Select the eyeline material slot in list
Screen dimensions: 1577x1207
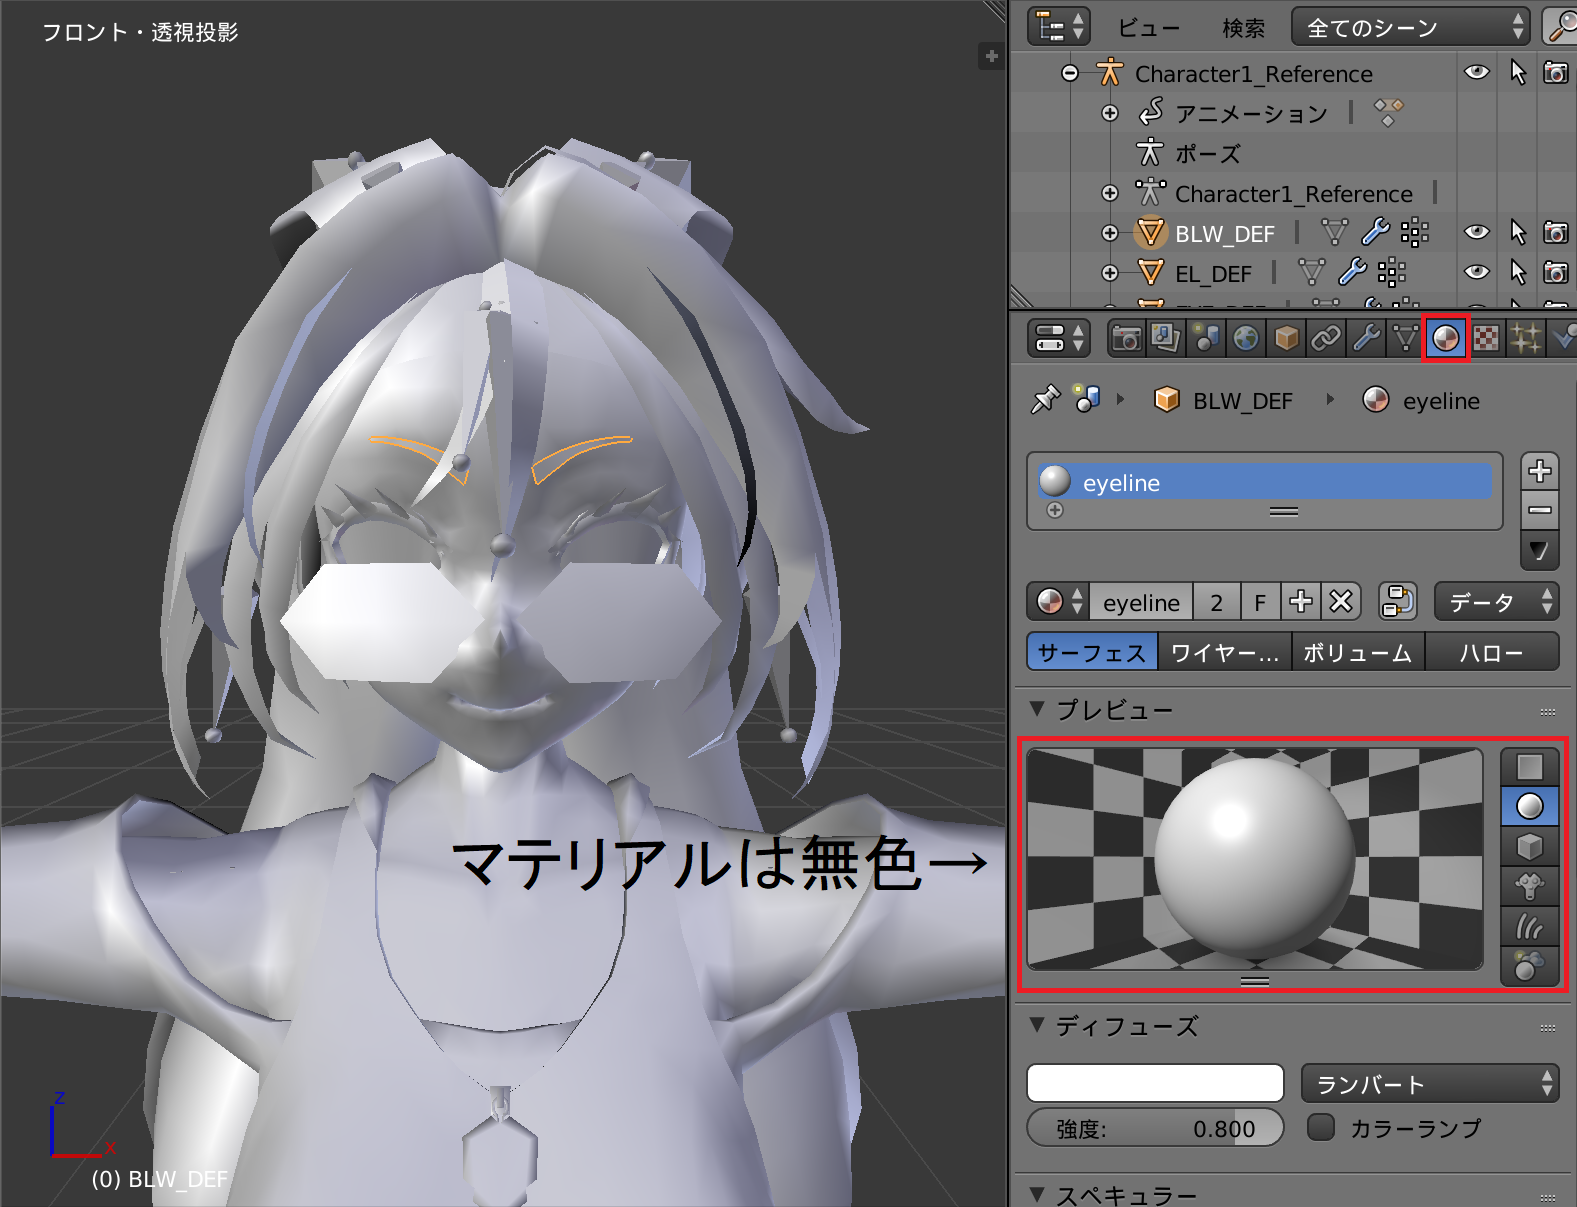click(x=1265, y=481)
